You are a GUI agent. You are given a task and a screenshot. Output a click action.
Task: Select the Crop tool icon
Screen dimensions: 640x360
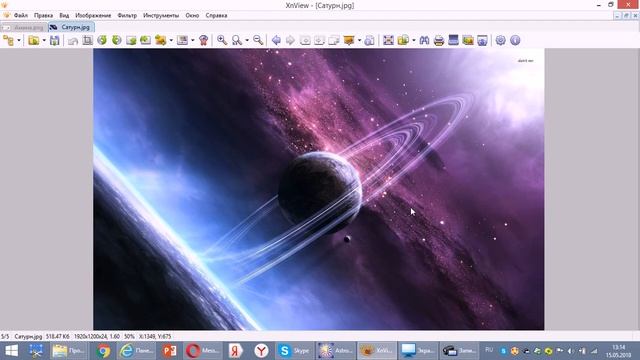pyautogui.click(x=87, y=40)
